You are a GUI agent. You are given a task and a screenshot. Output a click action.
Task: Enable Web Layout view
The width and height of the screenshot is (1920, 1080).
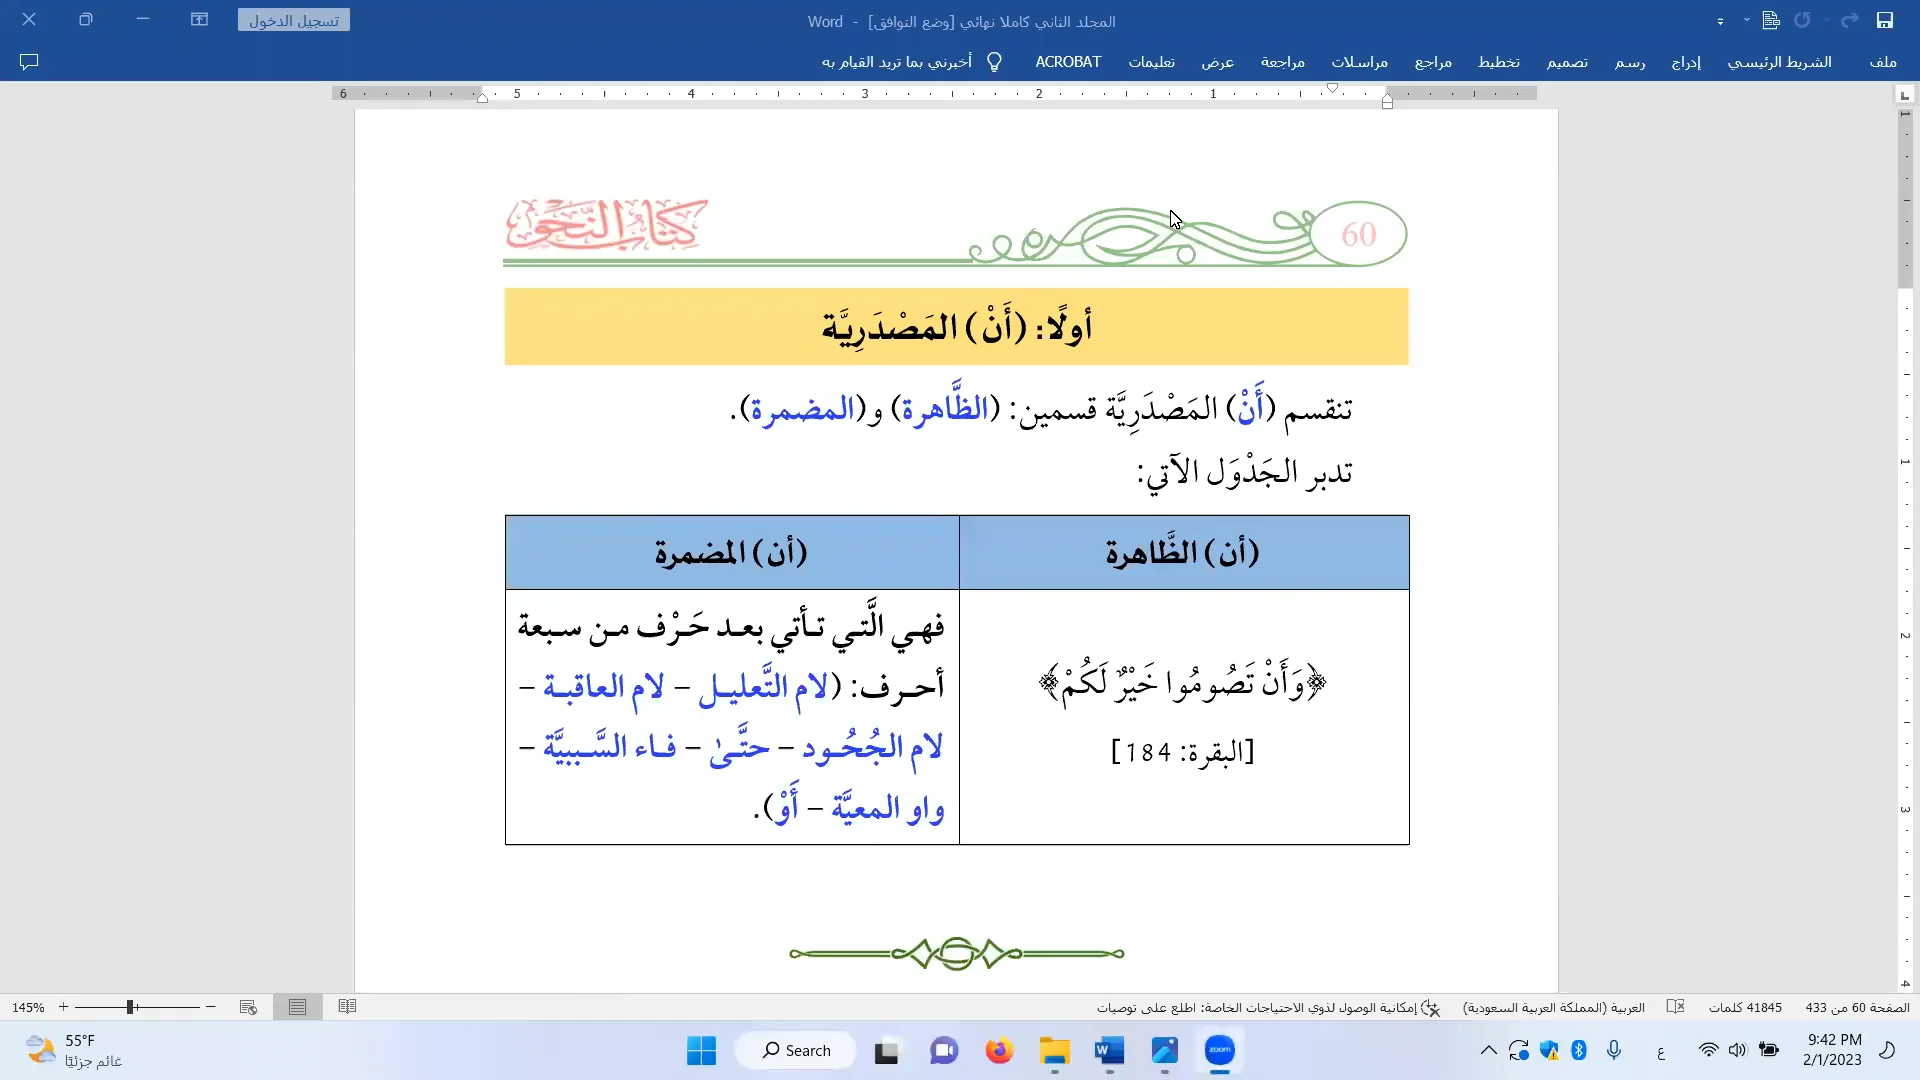[x=248, y=1007]
